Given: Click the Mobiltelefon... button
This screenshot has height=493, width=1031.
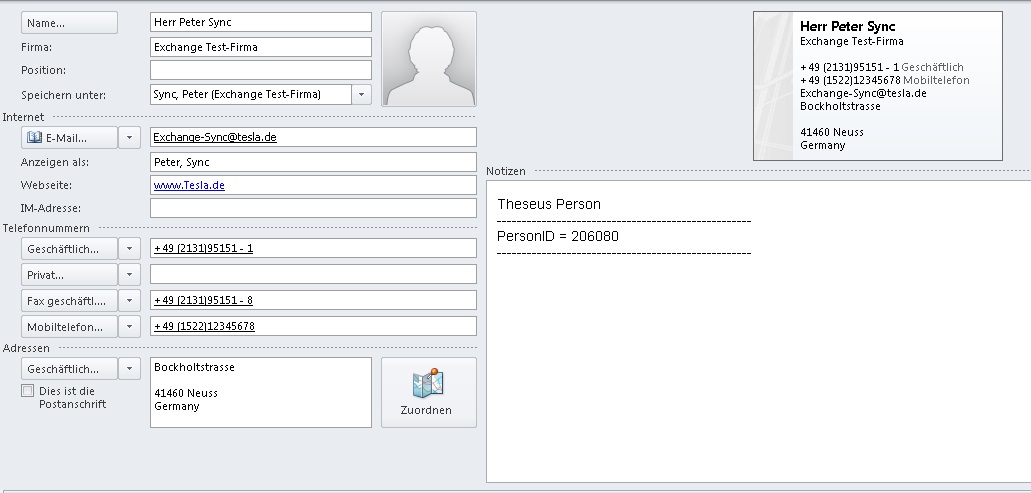Looking at the screenshot, I should [x=68, y=326].
